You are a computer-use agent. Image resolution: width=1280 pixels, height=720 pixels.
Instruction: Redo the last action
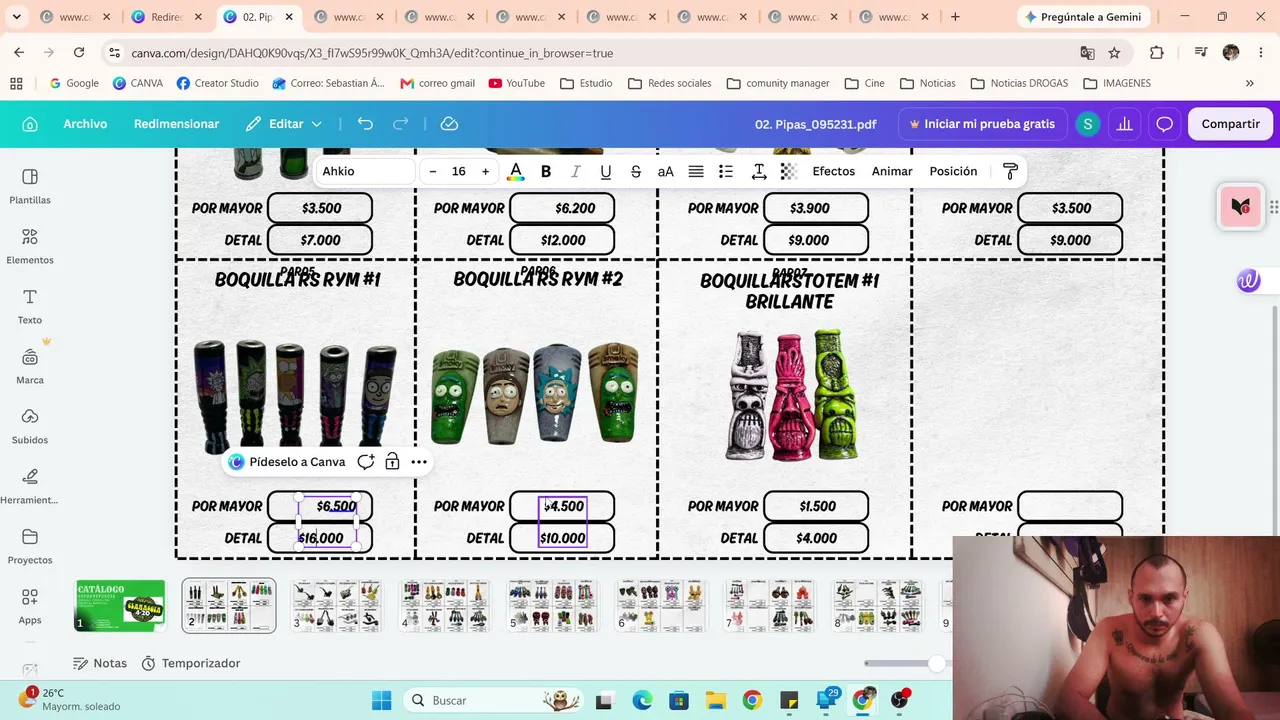[x=401, y=124]
